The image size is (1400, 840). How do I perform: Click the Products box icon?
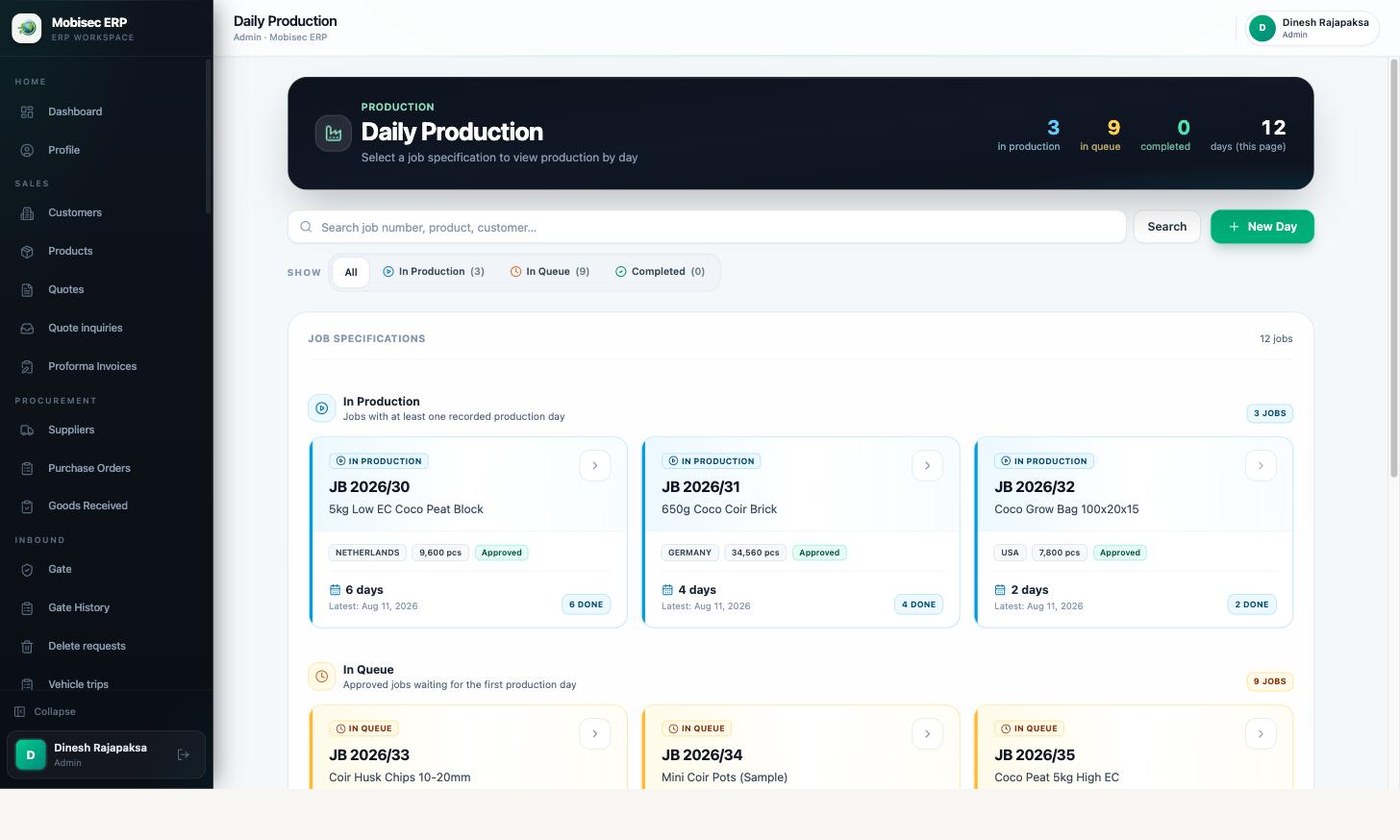[x=27, y=251]
